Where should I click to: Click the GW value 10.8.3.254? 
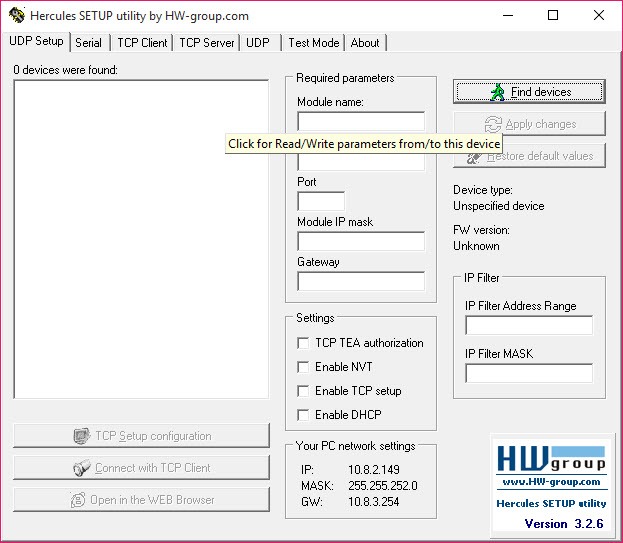click(373, 502)
